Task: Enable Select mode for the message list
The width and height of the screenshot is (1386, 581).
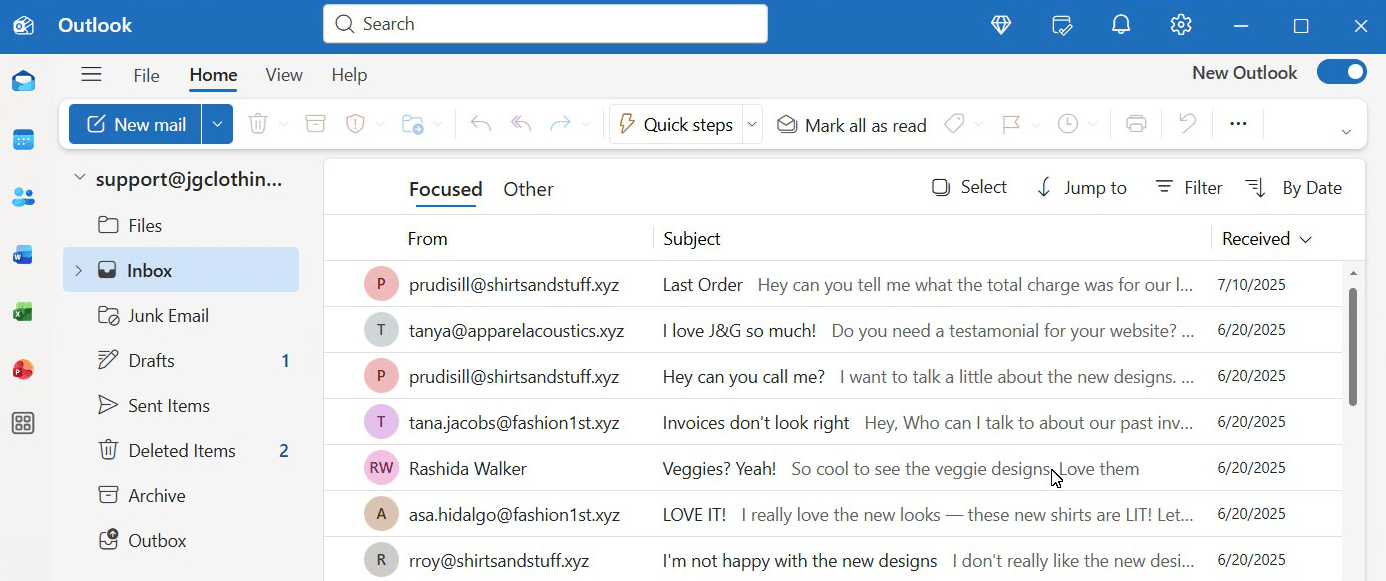Action: pos(967,187)
